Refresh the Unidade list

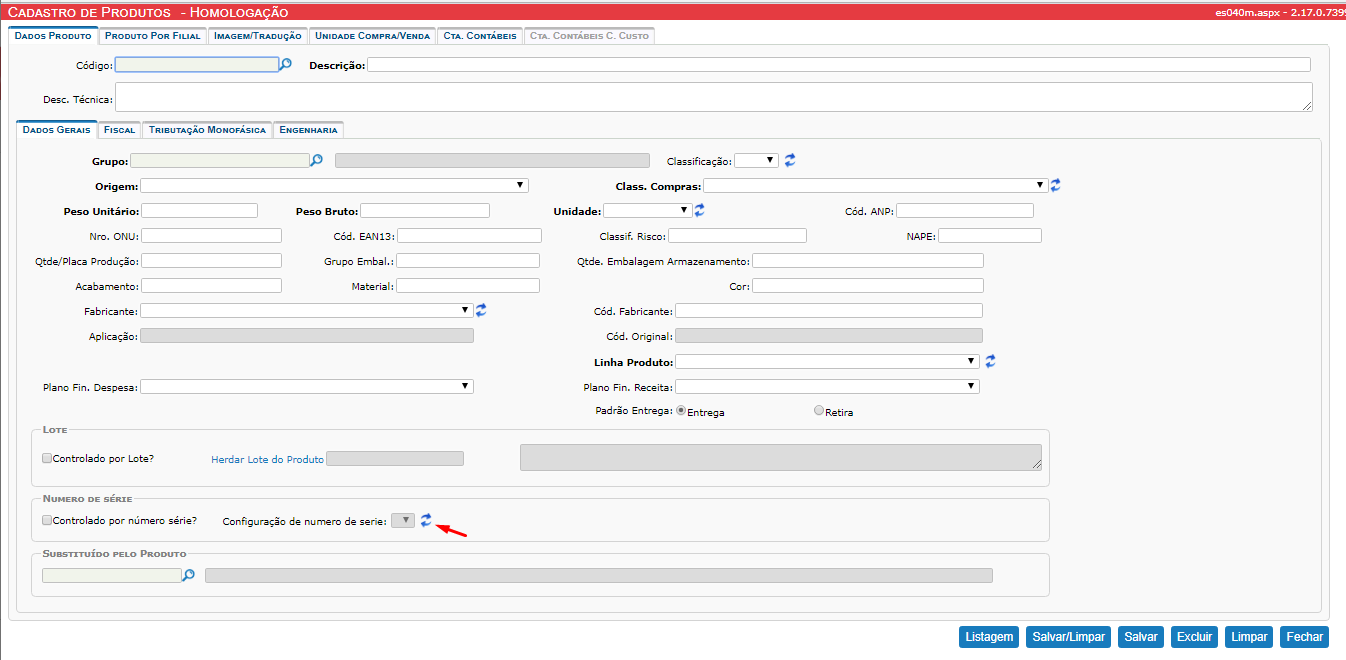point(700,210)
